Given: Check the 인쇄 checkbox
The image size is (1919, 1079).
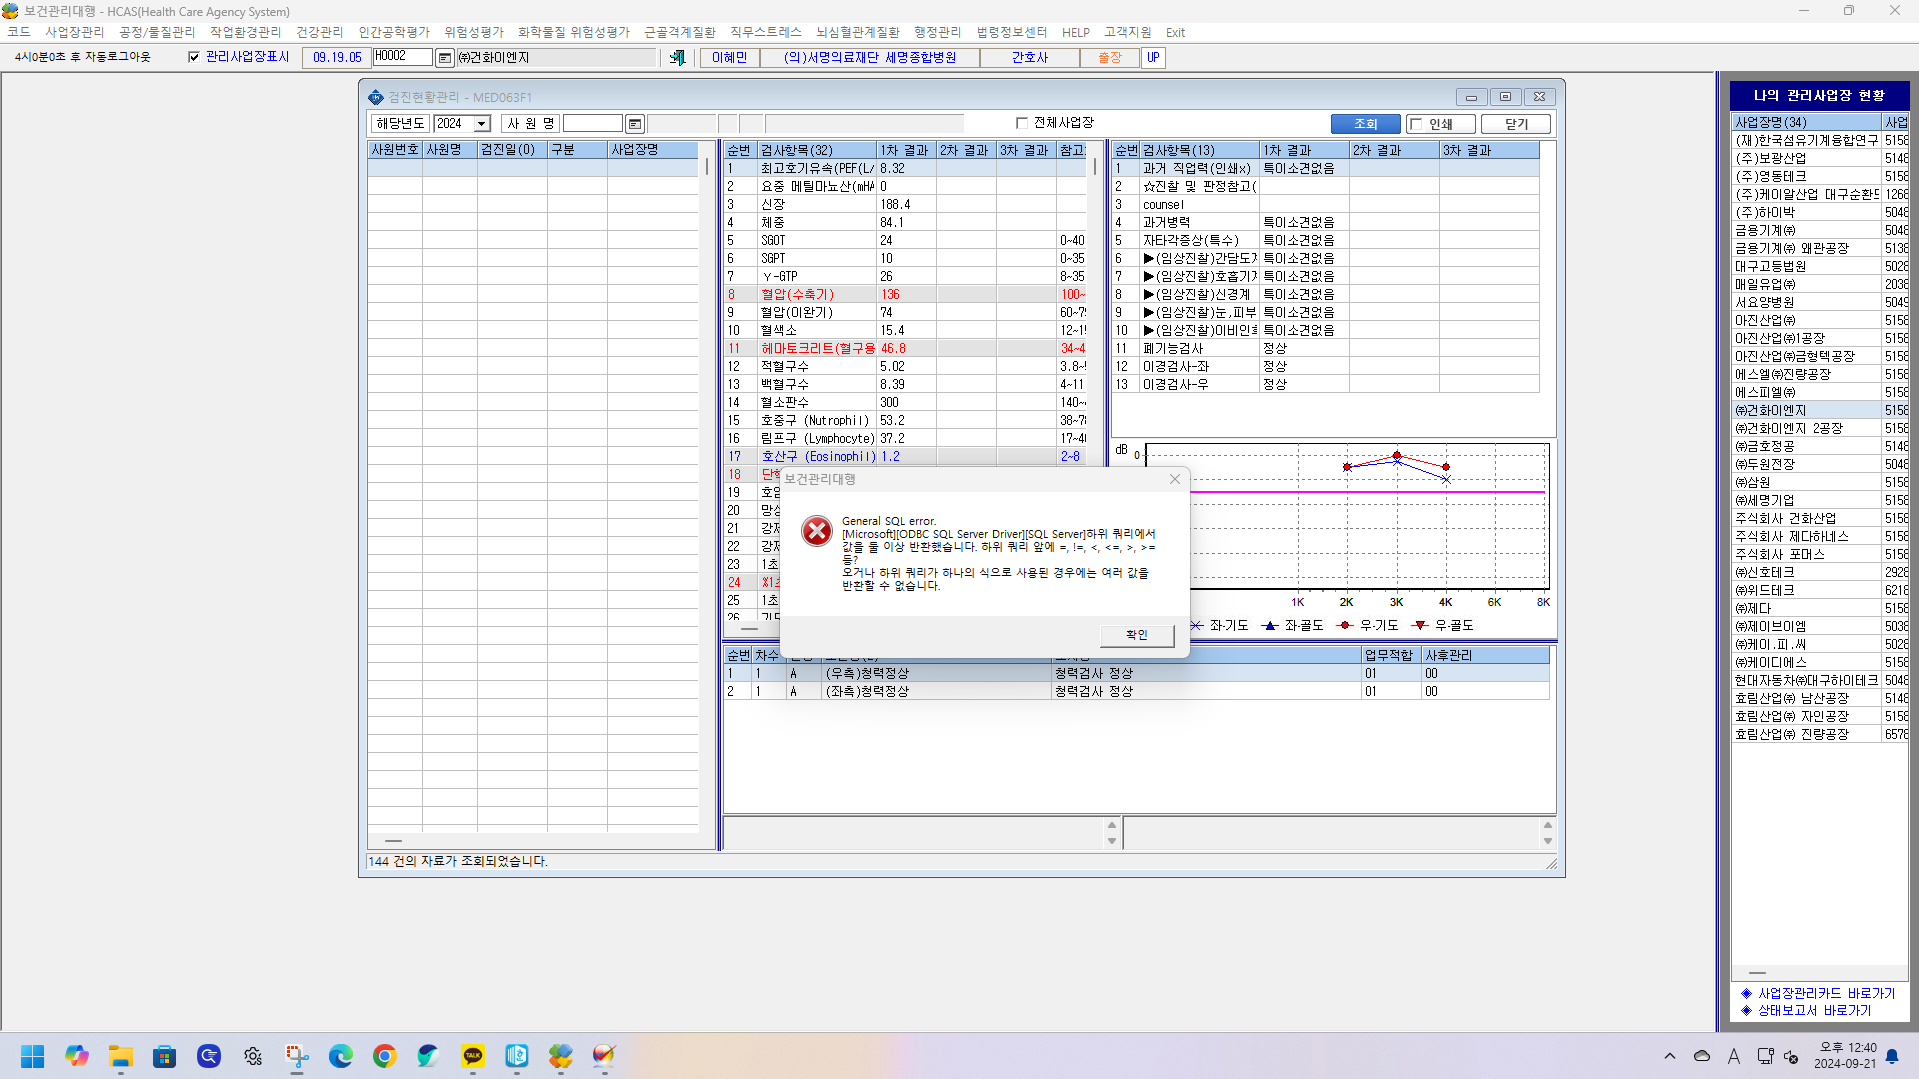Looking at the screenshot, I should point(1416,124).
